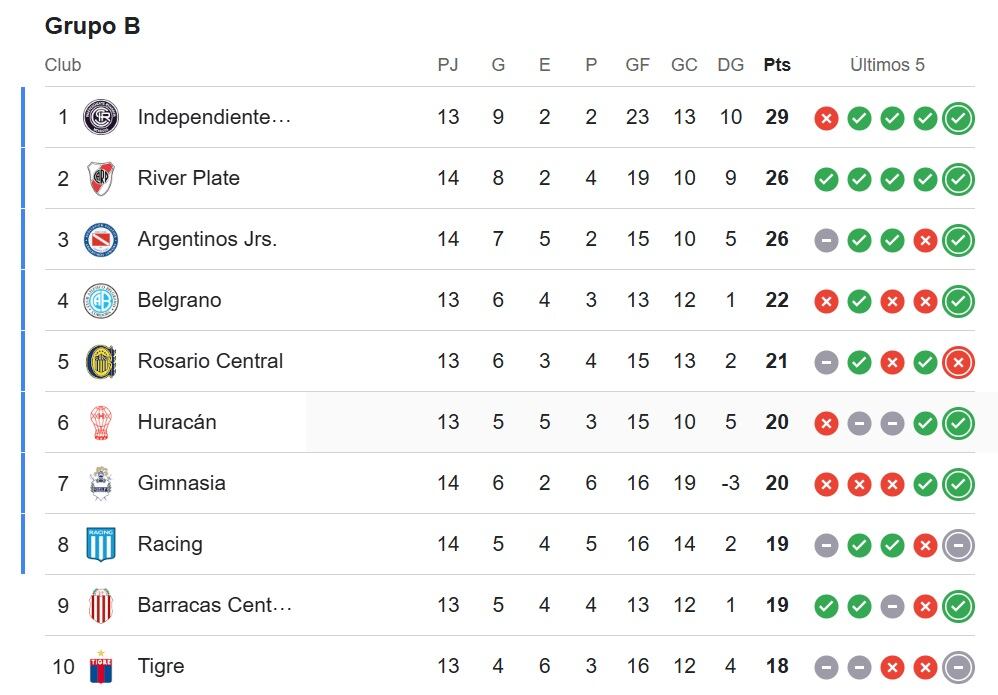Image resolution: width=998 pixels, height=695 pixels.
Task: Expand the Barracas Central shortened name
Action: point(214,605)
